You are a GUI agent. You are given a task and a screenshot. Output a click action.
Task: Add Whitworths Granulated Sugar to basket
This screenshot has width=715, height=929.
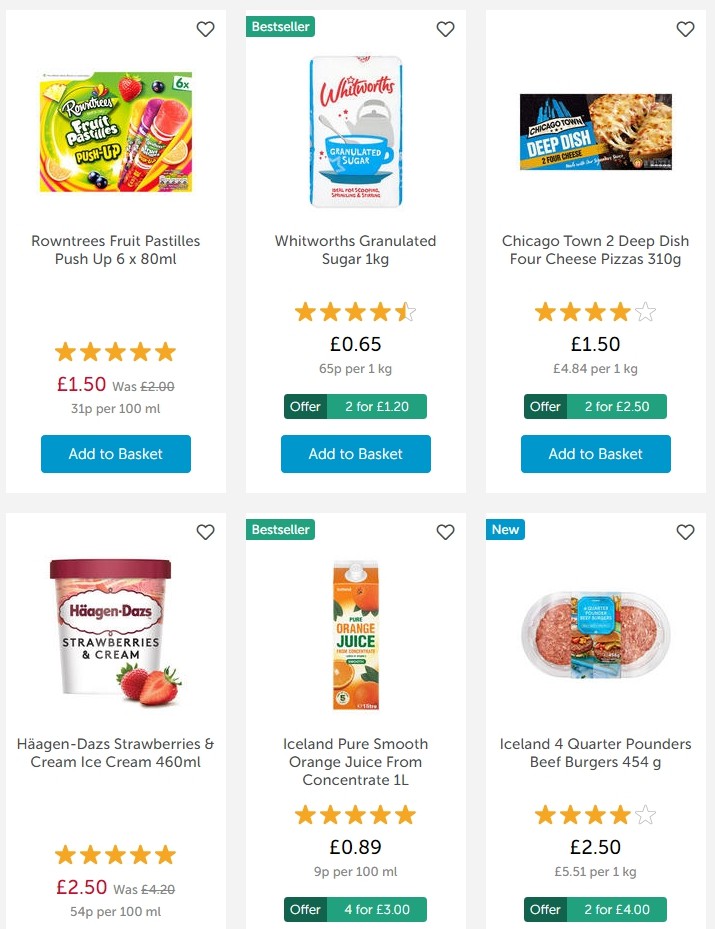click(355, 454)
